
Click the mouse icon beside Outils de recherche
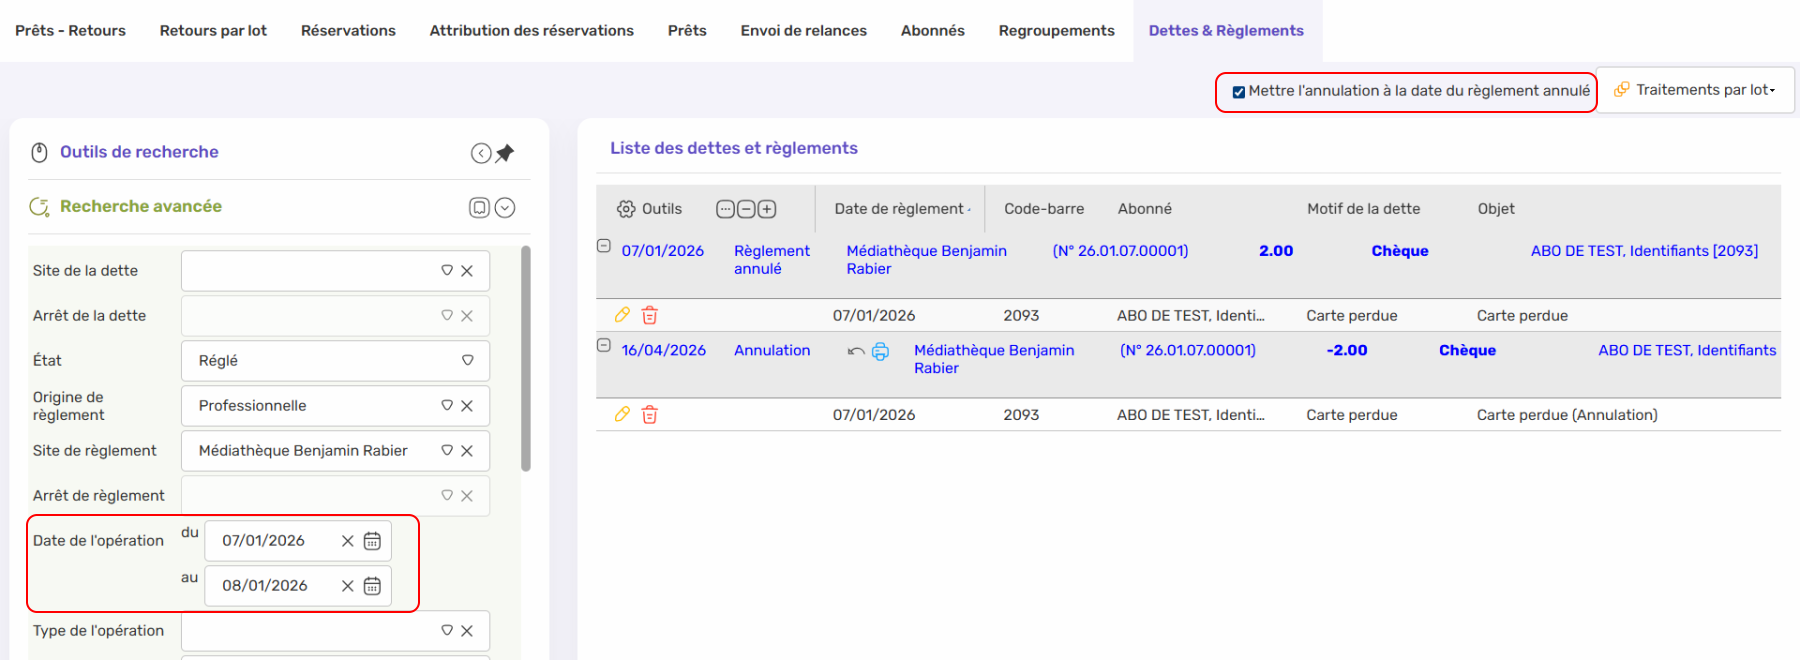[40, 152]
